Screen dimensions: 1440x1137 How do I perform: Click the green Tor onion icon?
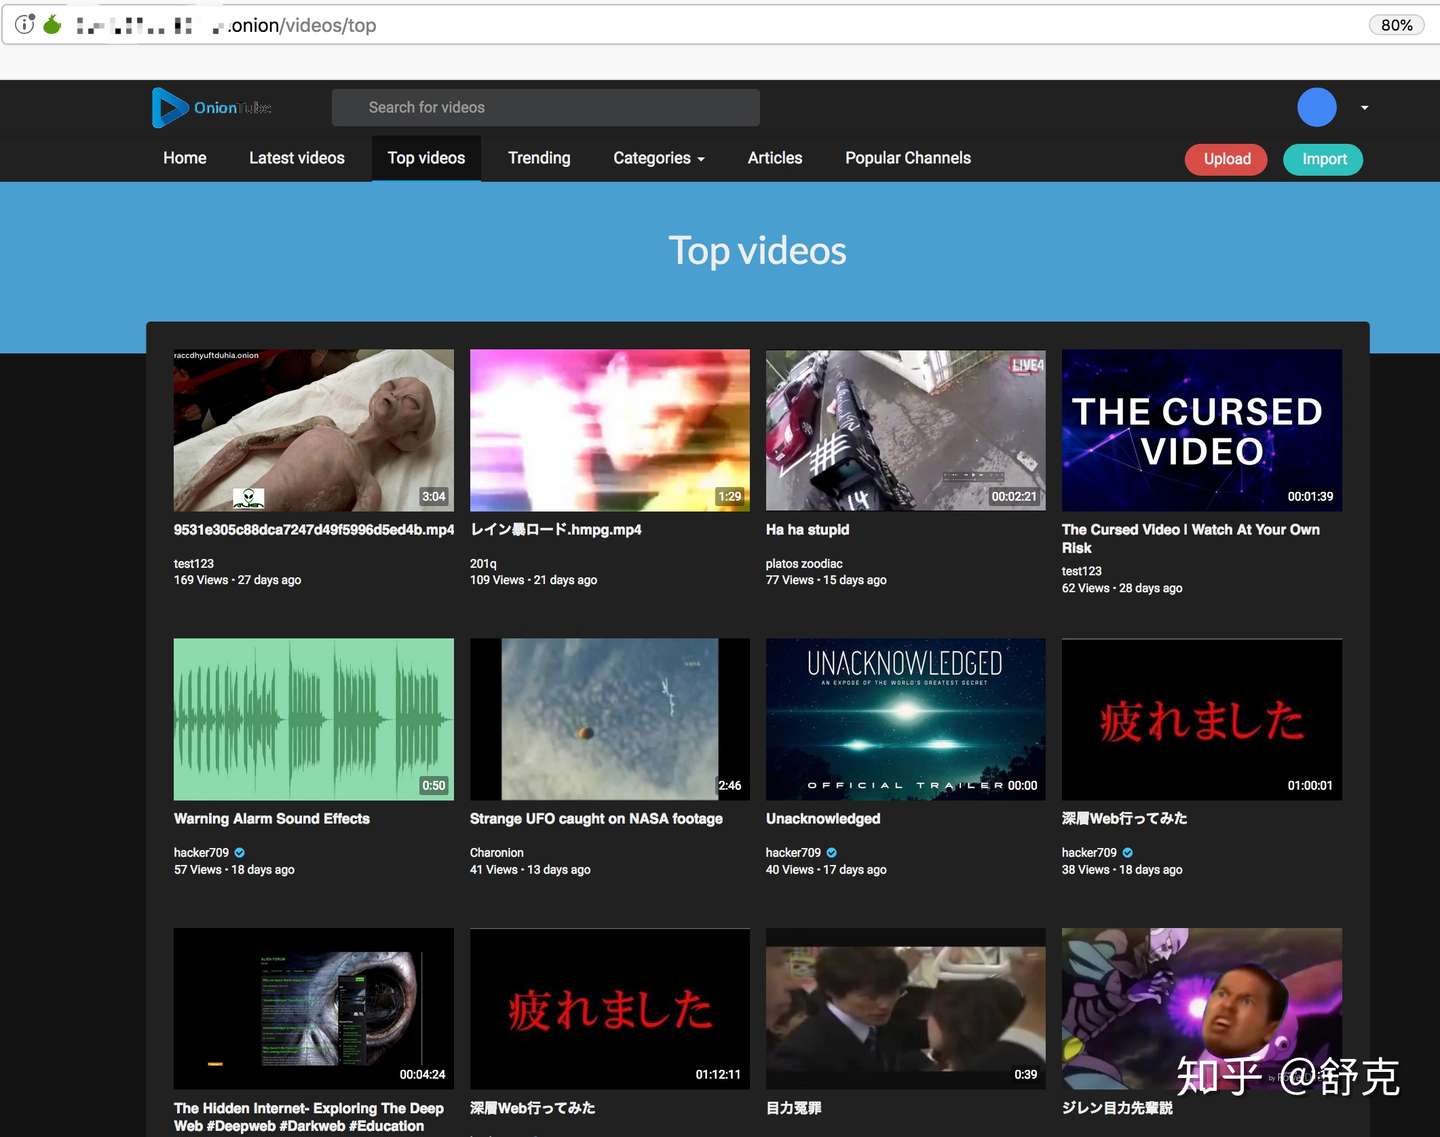(52, 24)
